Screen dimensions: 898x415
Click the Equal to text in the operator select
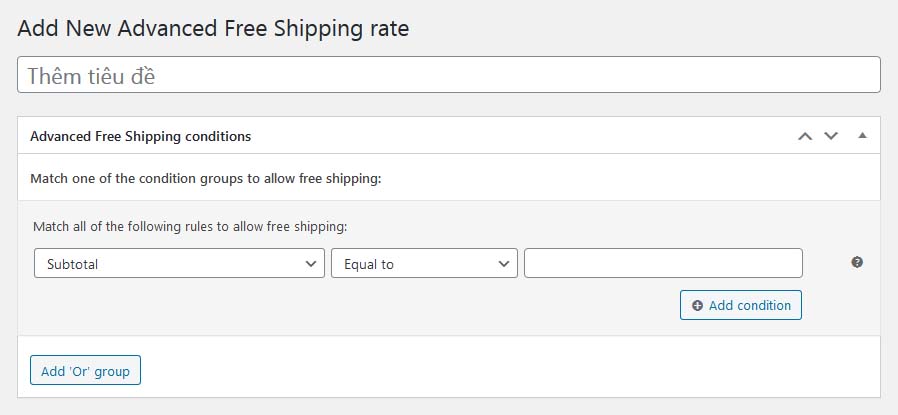(x=369, y=264)
